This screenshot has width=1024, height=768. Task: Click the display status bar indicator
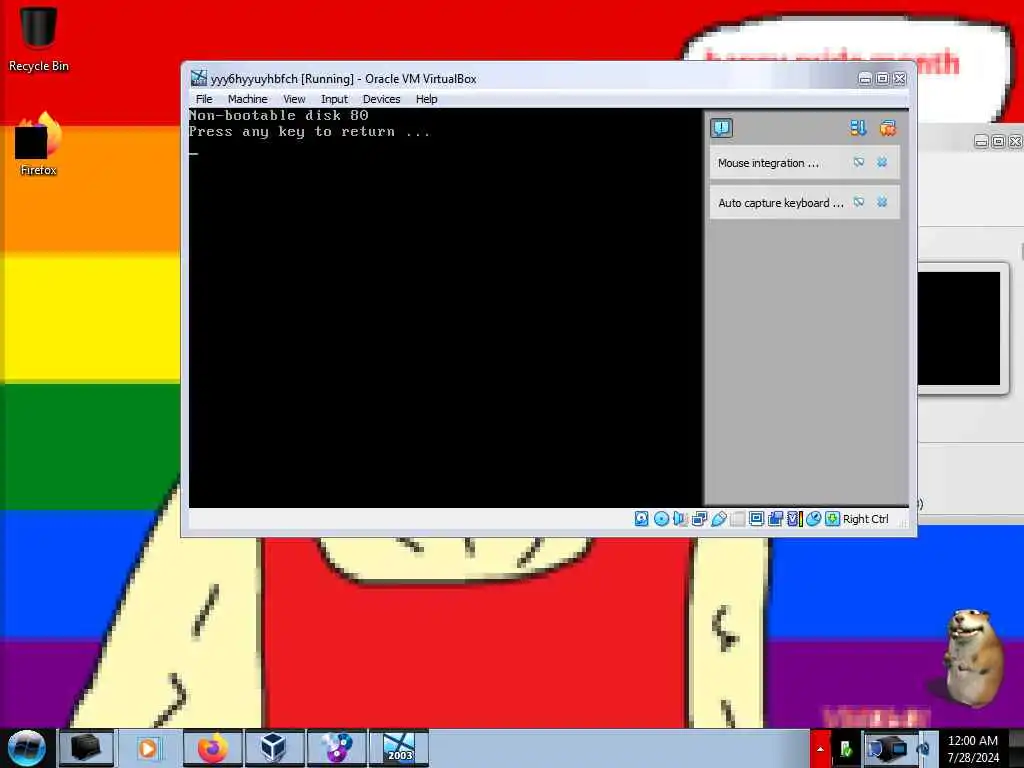click(756, 519)
